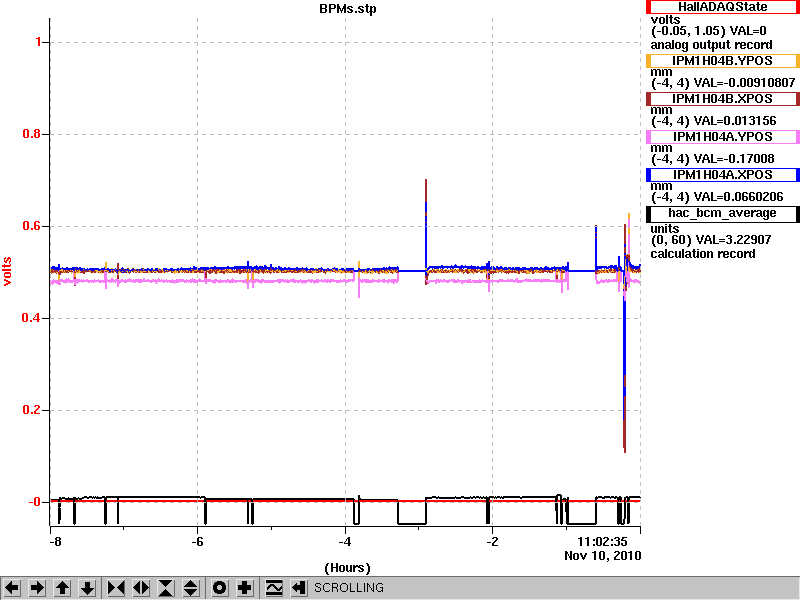Click the plus-sign toolbar button
The image size is (800, 600).
tap(245, 588)
